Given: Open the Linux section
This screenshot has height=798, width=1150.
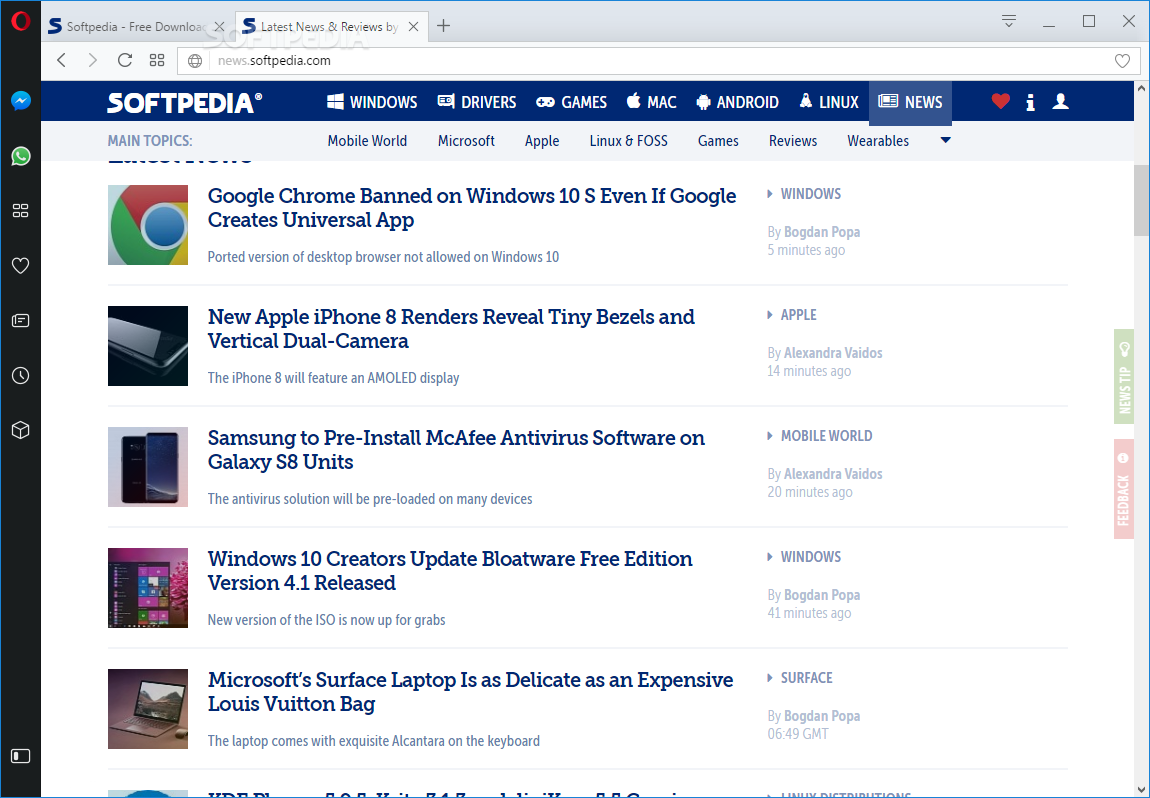Looking at the screenshot, I should pos(829,102).
